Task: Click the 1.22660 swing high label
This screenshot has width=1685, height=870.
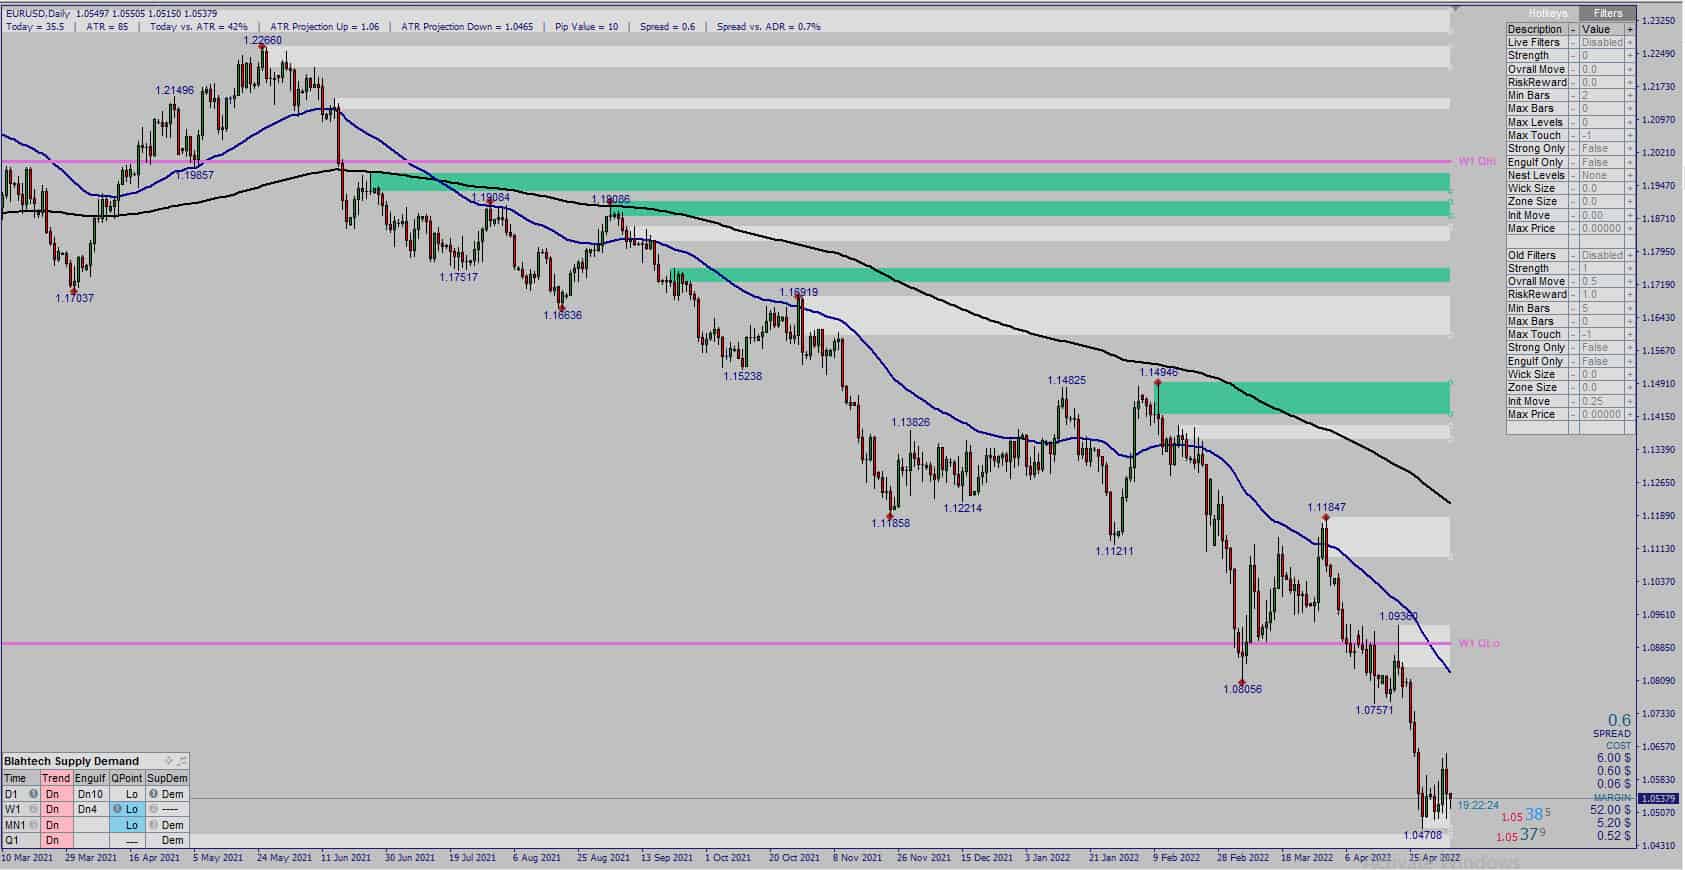Action: 263,41
